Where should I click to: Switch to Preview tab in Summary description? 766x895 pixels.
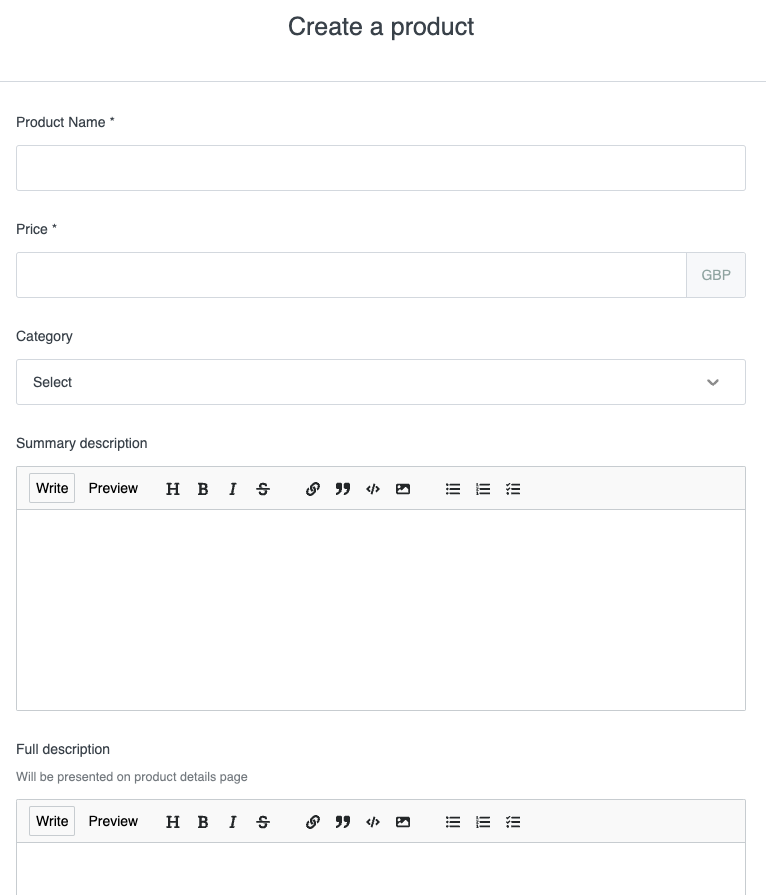[x=113, y=488]
